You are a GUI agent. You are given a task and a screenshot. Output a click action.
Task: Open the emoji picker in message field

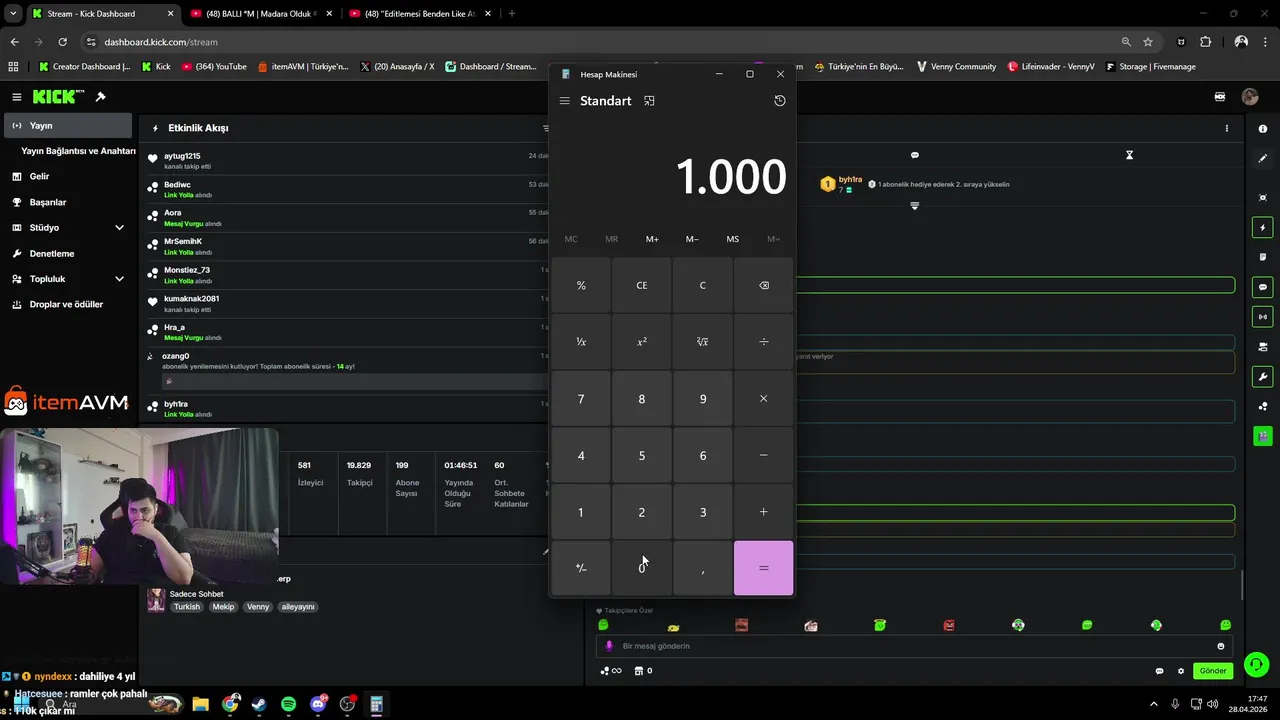1221,646
